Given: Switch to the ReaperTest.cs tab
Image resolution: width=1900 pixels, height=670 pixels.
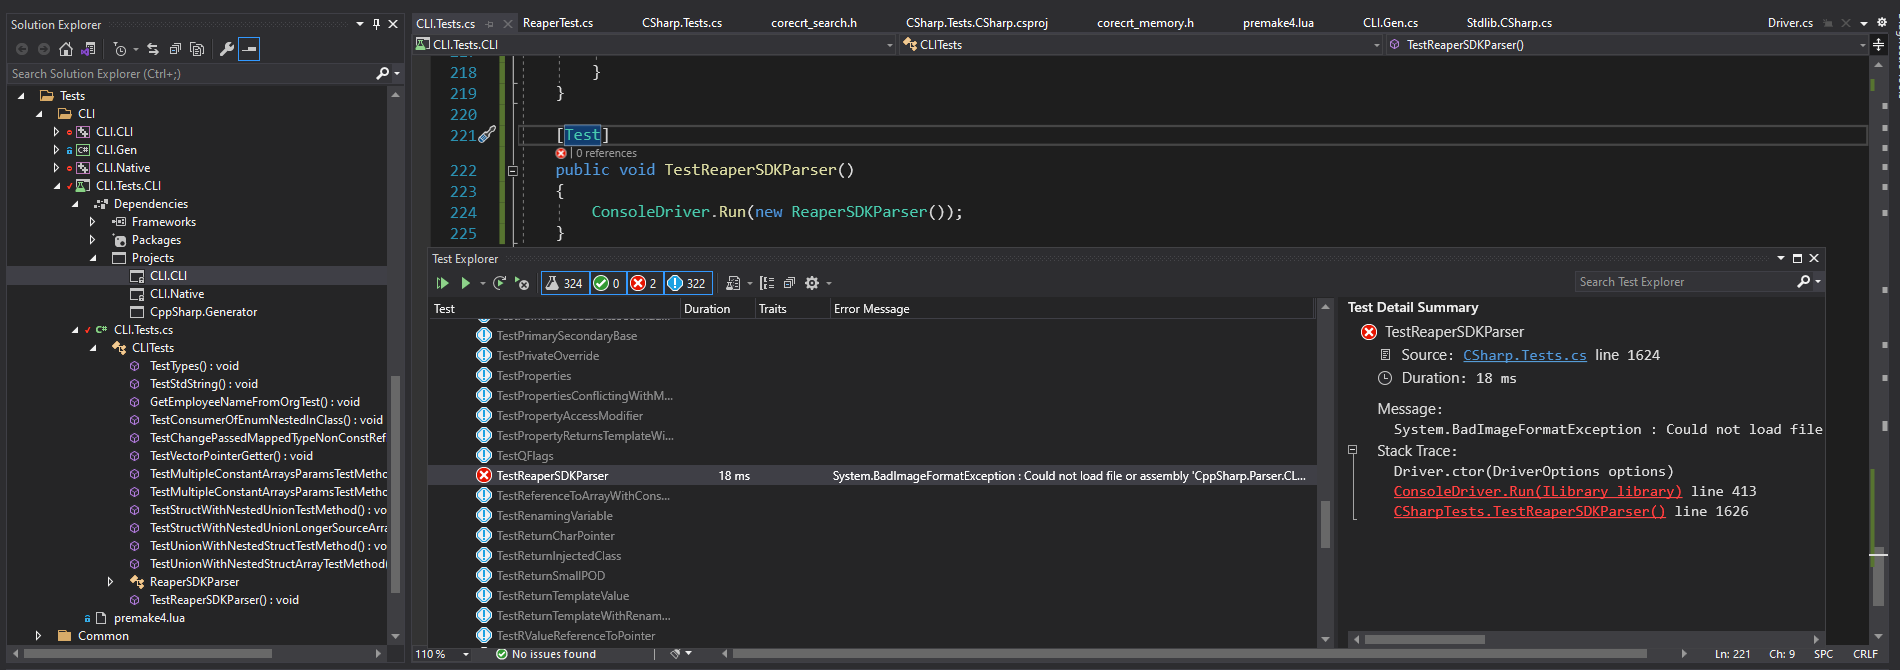Looking at the screenshot, I should pyautogui.click(x=557, y=23).
